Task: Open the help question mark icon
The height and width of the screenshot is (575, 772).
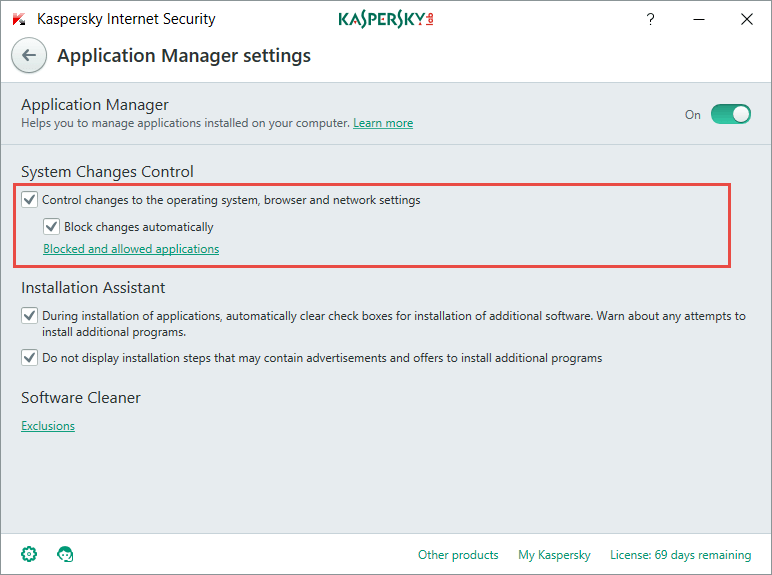Action: [x=650, y=19]
